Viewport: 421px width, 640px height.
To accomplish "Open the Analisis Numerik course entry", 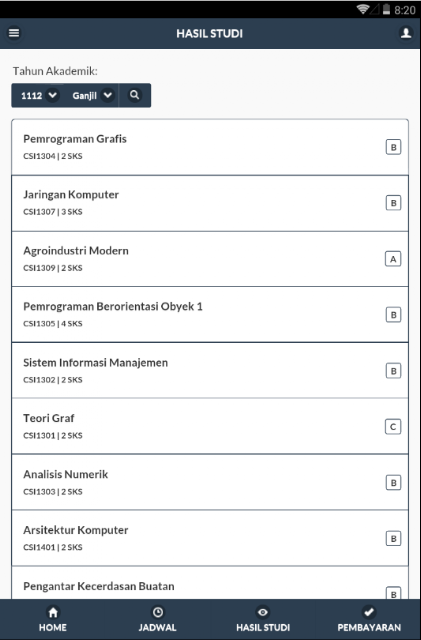I will pos(210,482).
